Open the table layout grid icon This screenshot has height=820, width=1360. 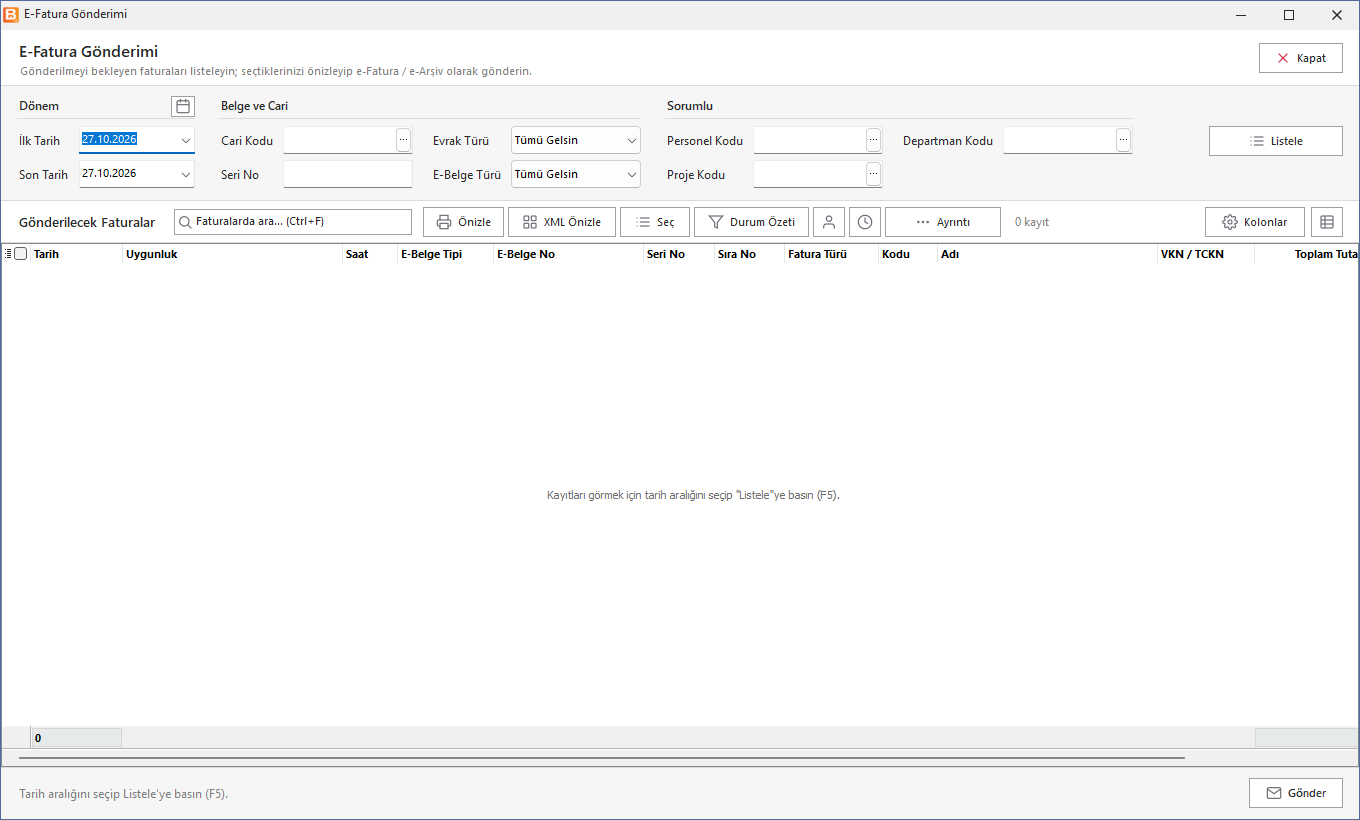tap(1327, 222)
